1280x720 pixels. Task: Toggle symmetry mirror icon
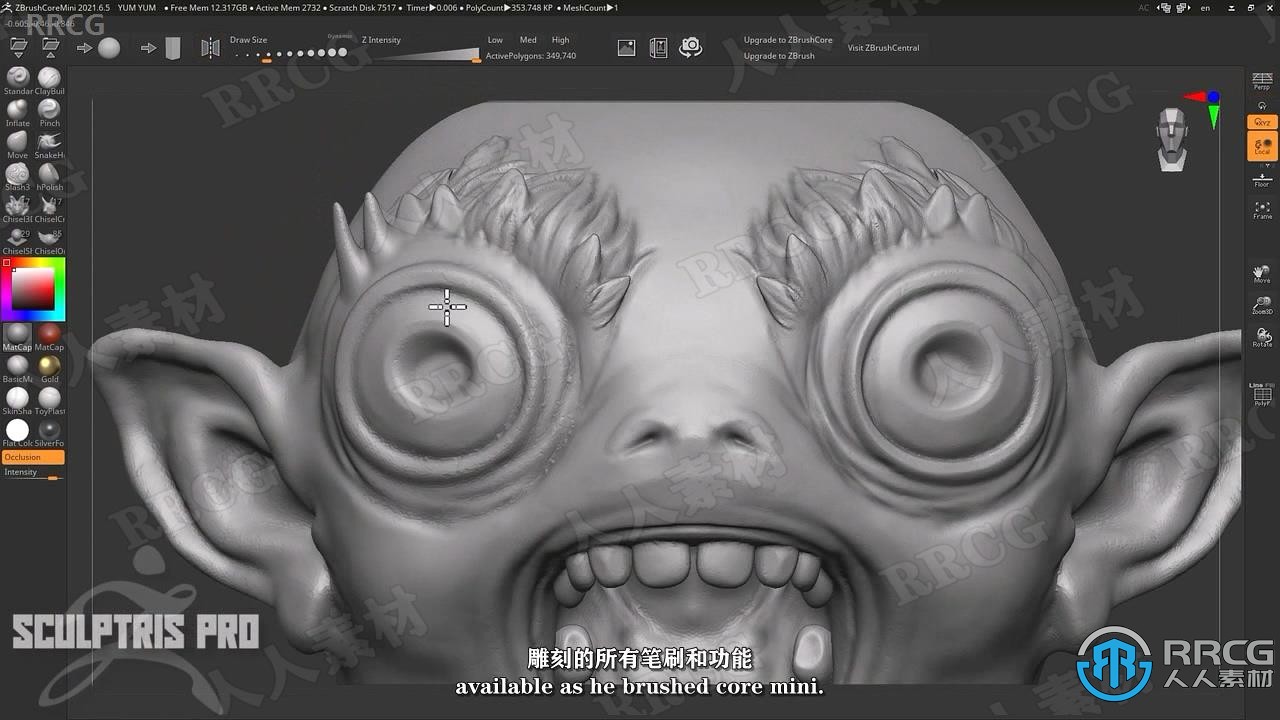210,48
